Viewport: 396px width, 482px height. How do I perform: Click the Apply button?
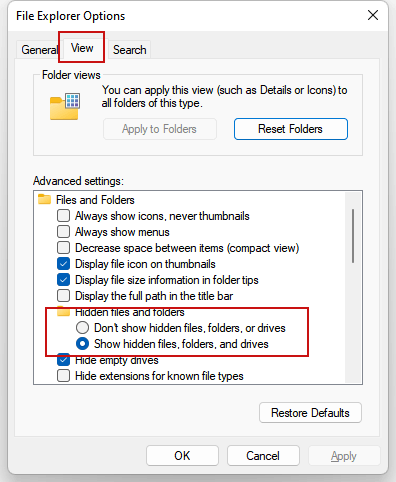tap(344, 455)
